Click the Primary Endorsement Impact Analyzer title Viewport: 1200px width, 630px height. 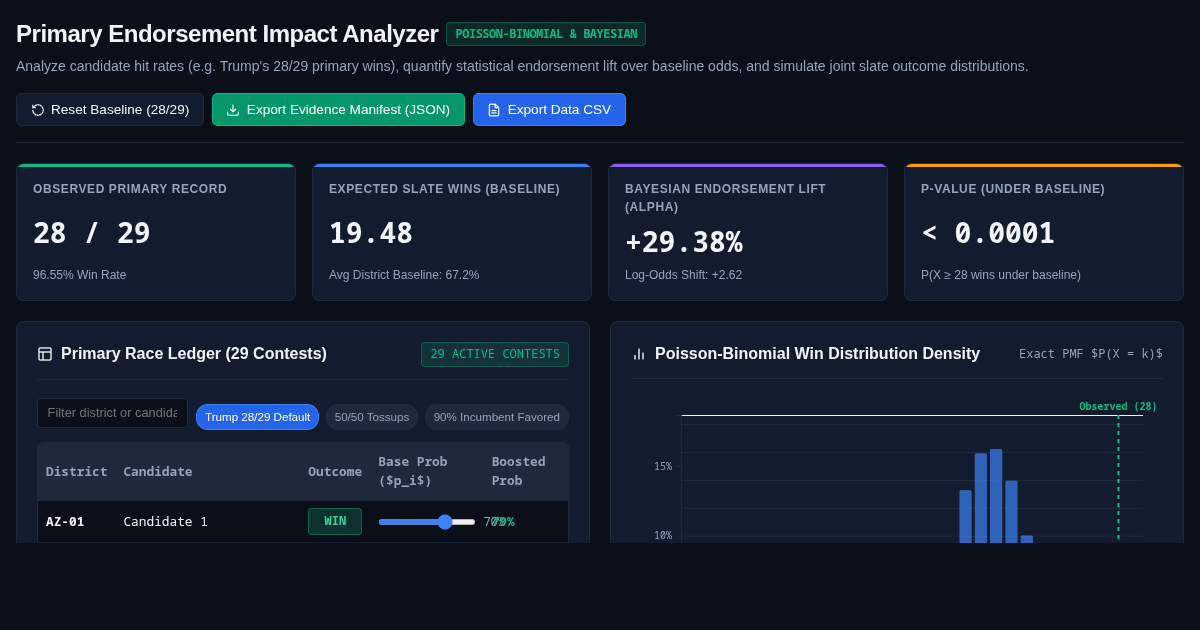[x=227, y=34]
